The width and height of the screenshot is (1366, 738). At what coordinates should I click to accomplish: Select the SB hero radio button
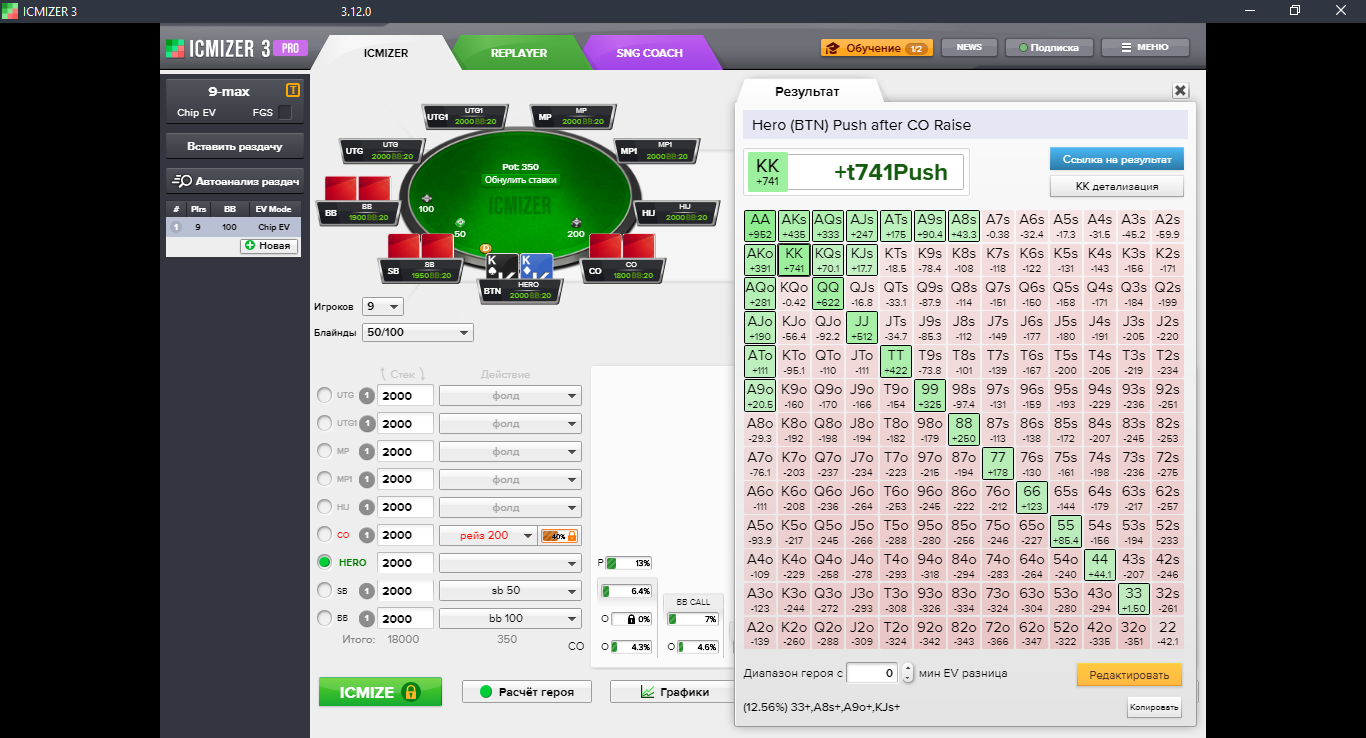325,590
